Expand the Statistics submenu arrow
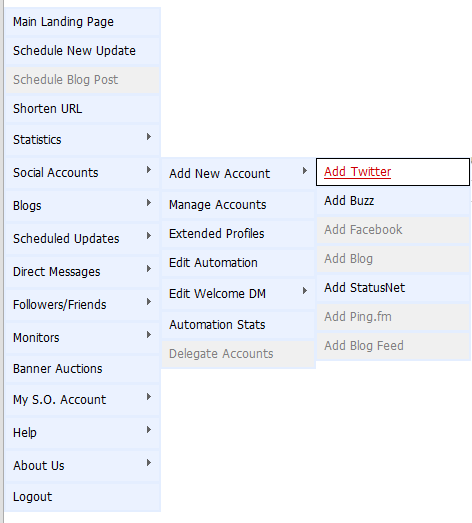 coord(149,137)
